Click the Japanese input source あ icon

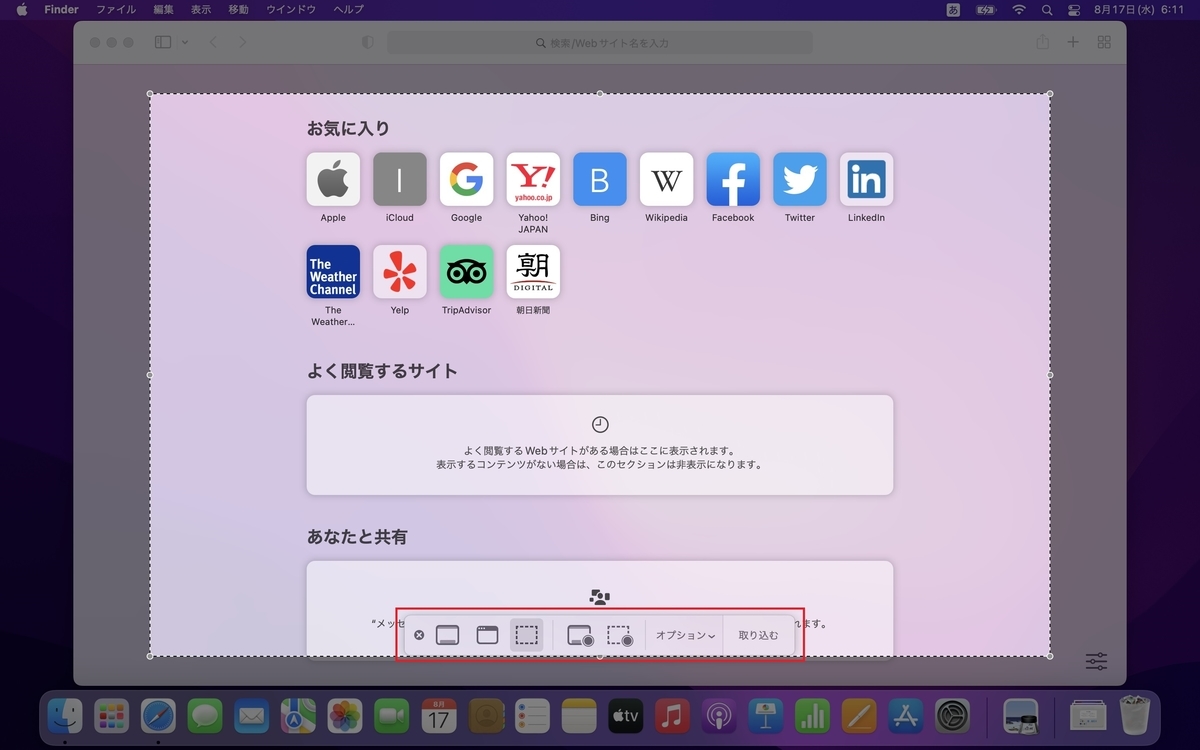(x=953, y=9)
